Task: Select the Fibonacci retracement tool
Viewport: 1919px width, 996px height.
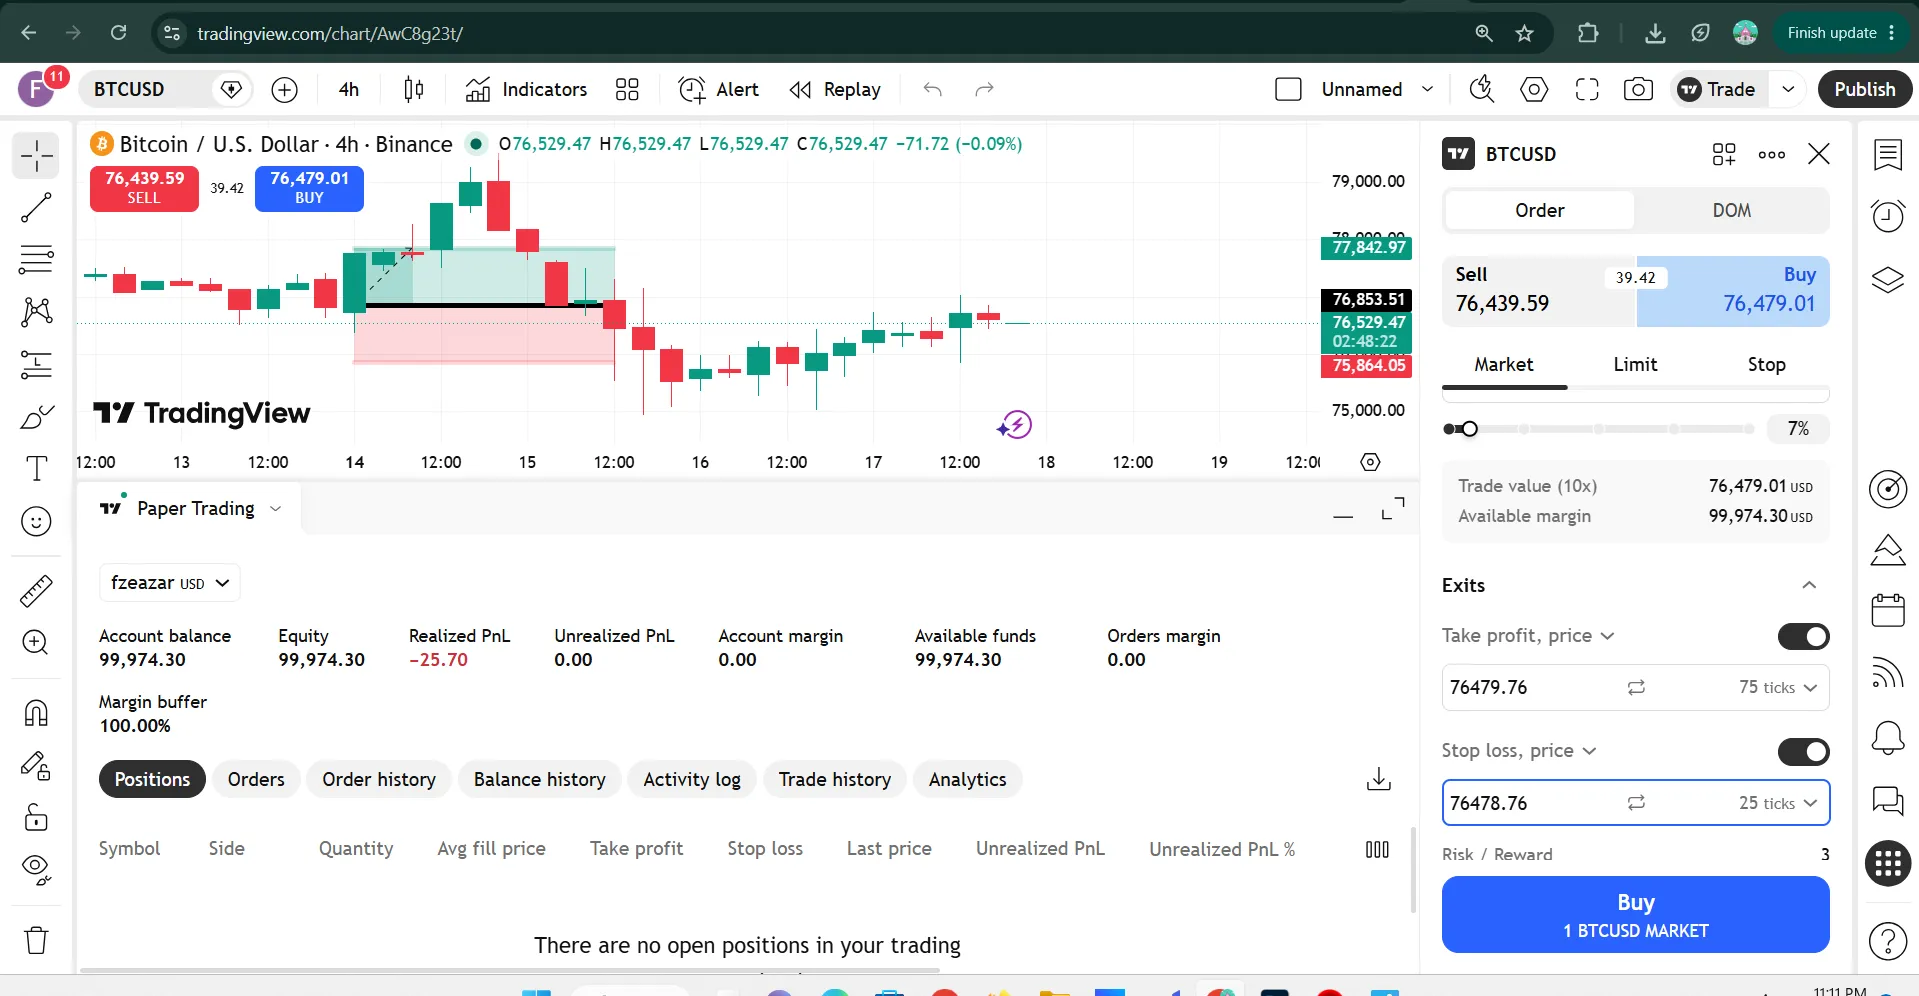Action: [36, 260]
